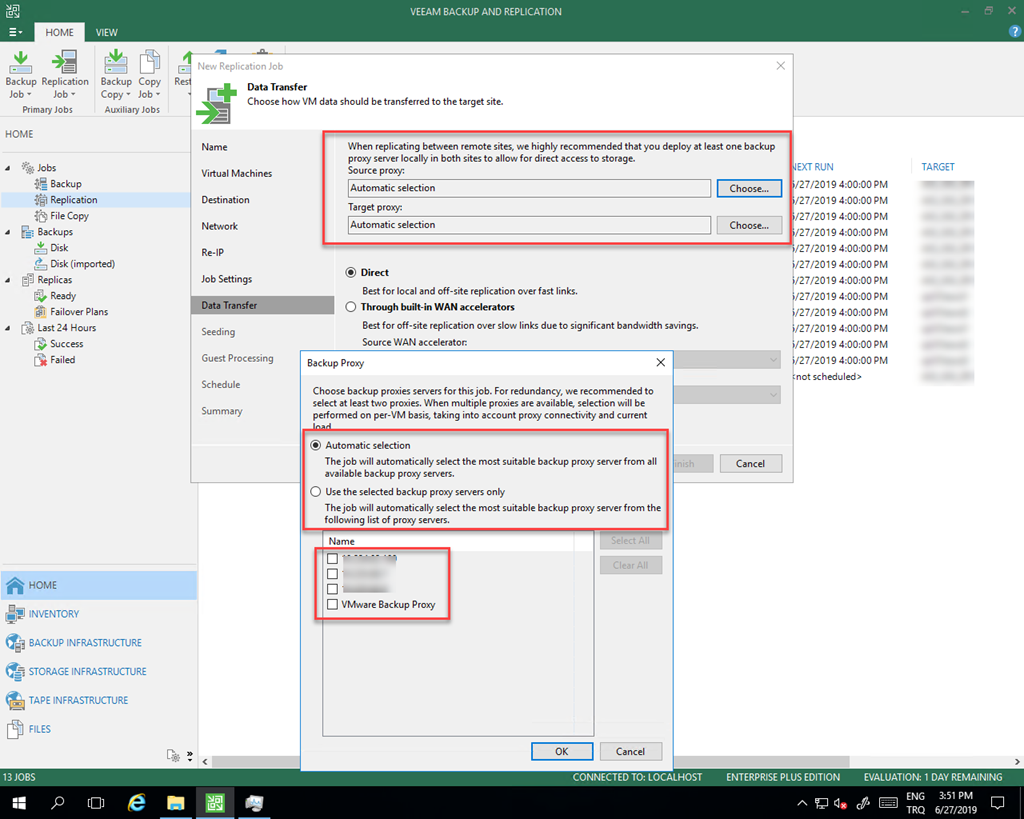Screen dimensions: 1024x819
Task: Select Through built-in WAN accelerators option
Action: (x=351, y=307)
